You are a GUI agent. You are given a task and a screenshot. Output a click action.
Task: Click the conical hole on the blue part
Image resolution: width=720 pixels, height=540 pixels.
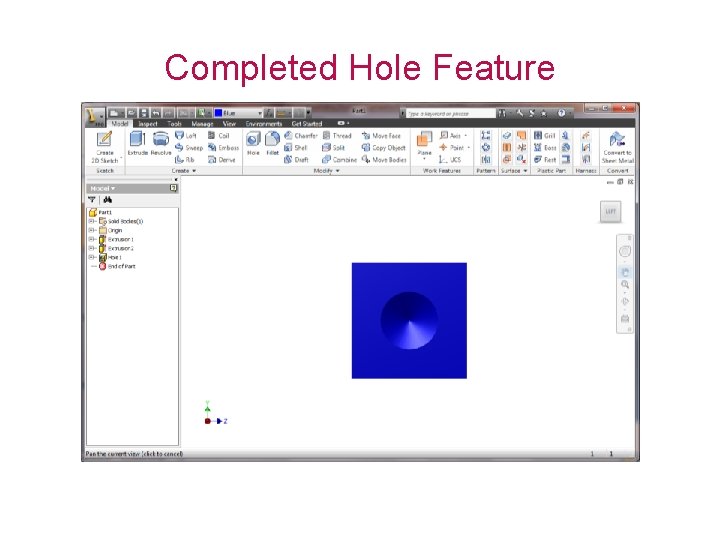409,321
